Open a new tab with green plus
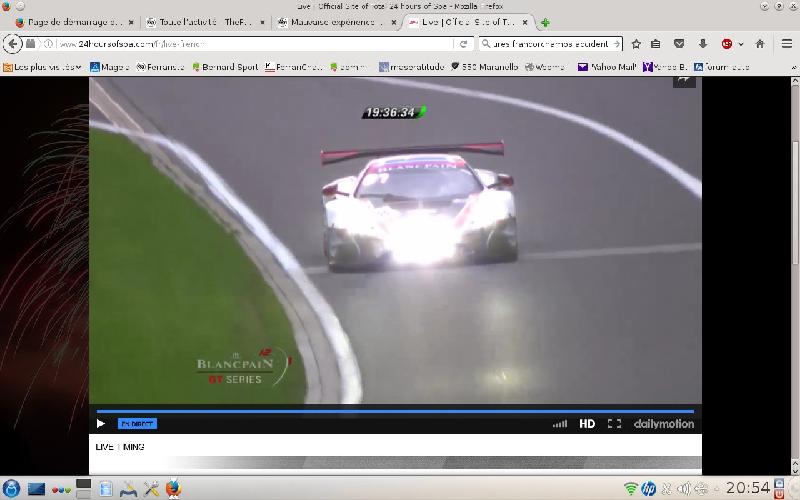The width and height of the screenshot is (800, 500). pyautogui.click(x=545, y=22)
